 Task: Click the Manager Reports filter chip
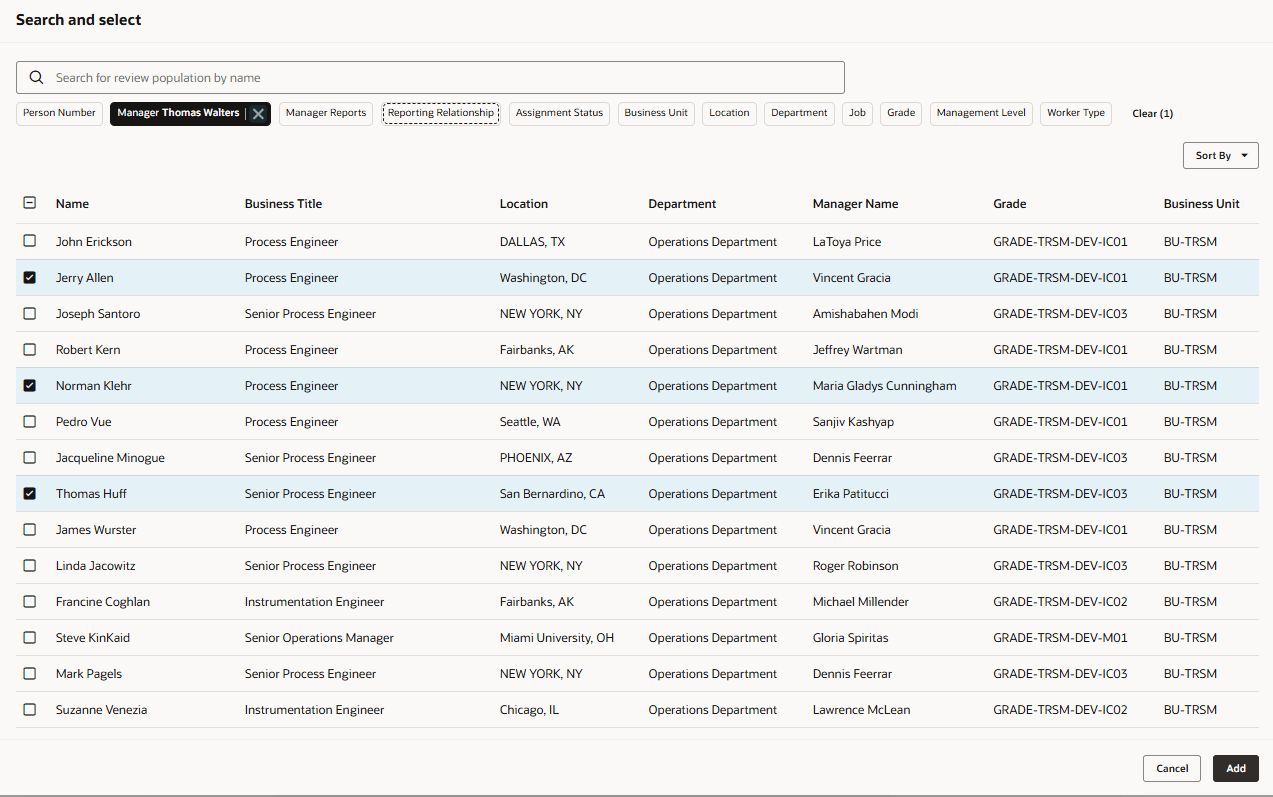coord(325,113)
